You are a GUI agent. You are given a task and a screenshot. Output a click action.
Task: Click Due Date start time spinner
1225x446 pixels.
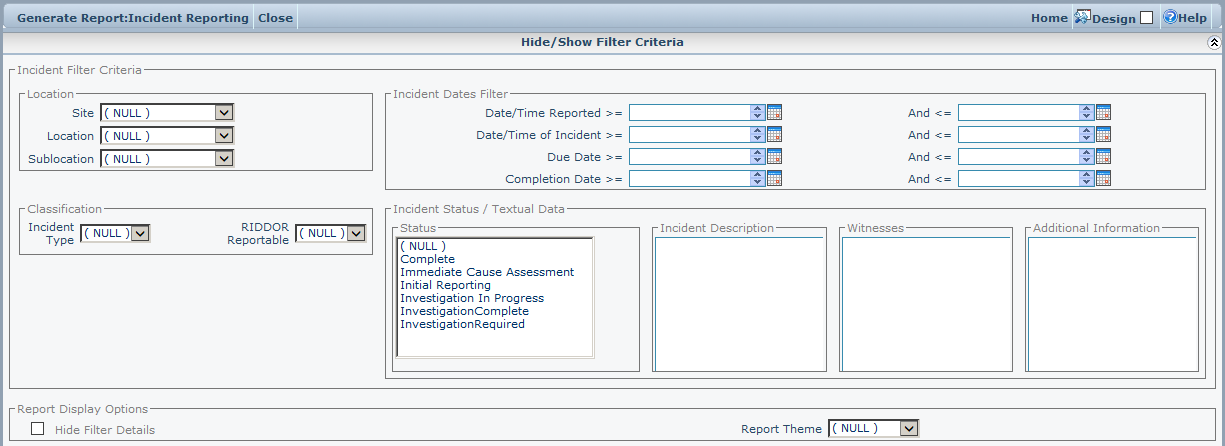pos(757,157)
